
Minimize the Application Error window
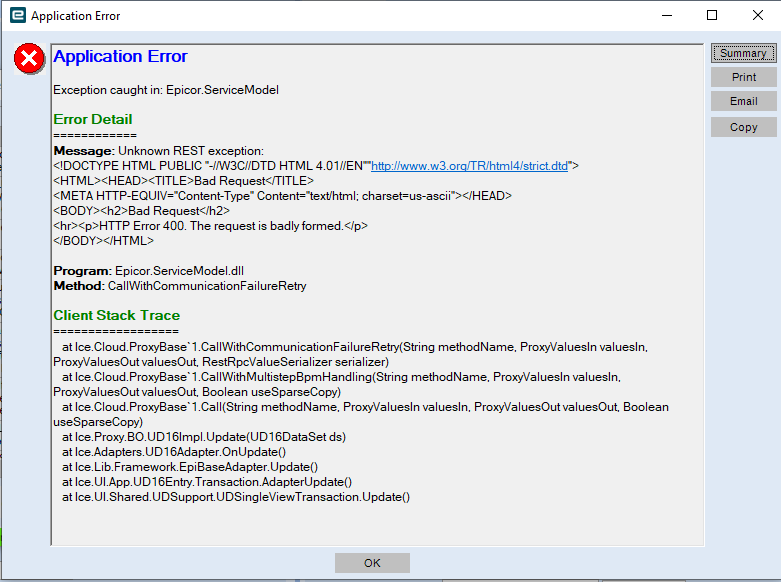click(x=667, y=15)
